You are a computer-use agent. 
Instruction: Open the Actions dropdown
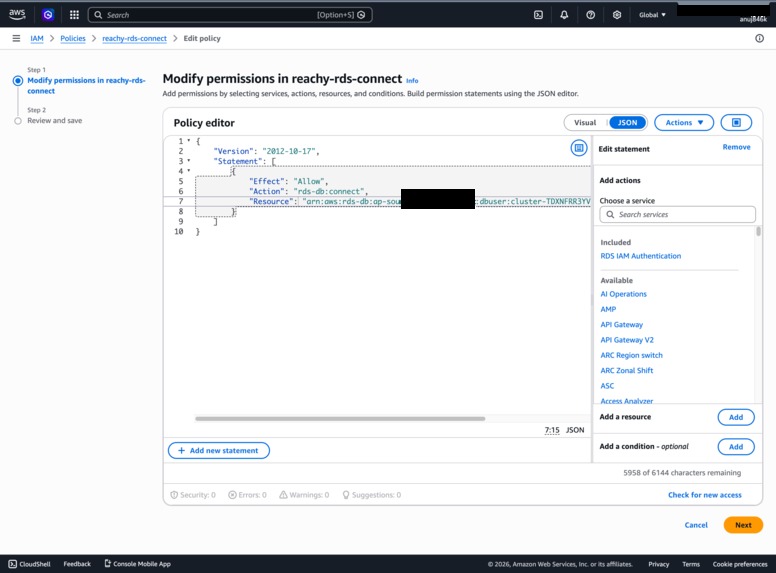click(x=684, y=122)
